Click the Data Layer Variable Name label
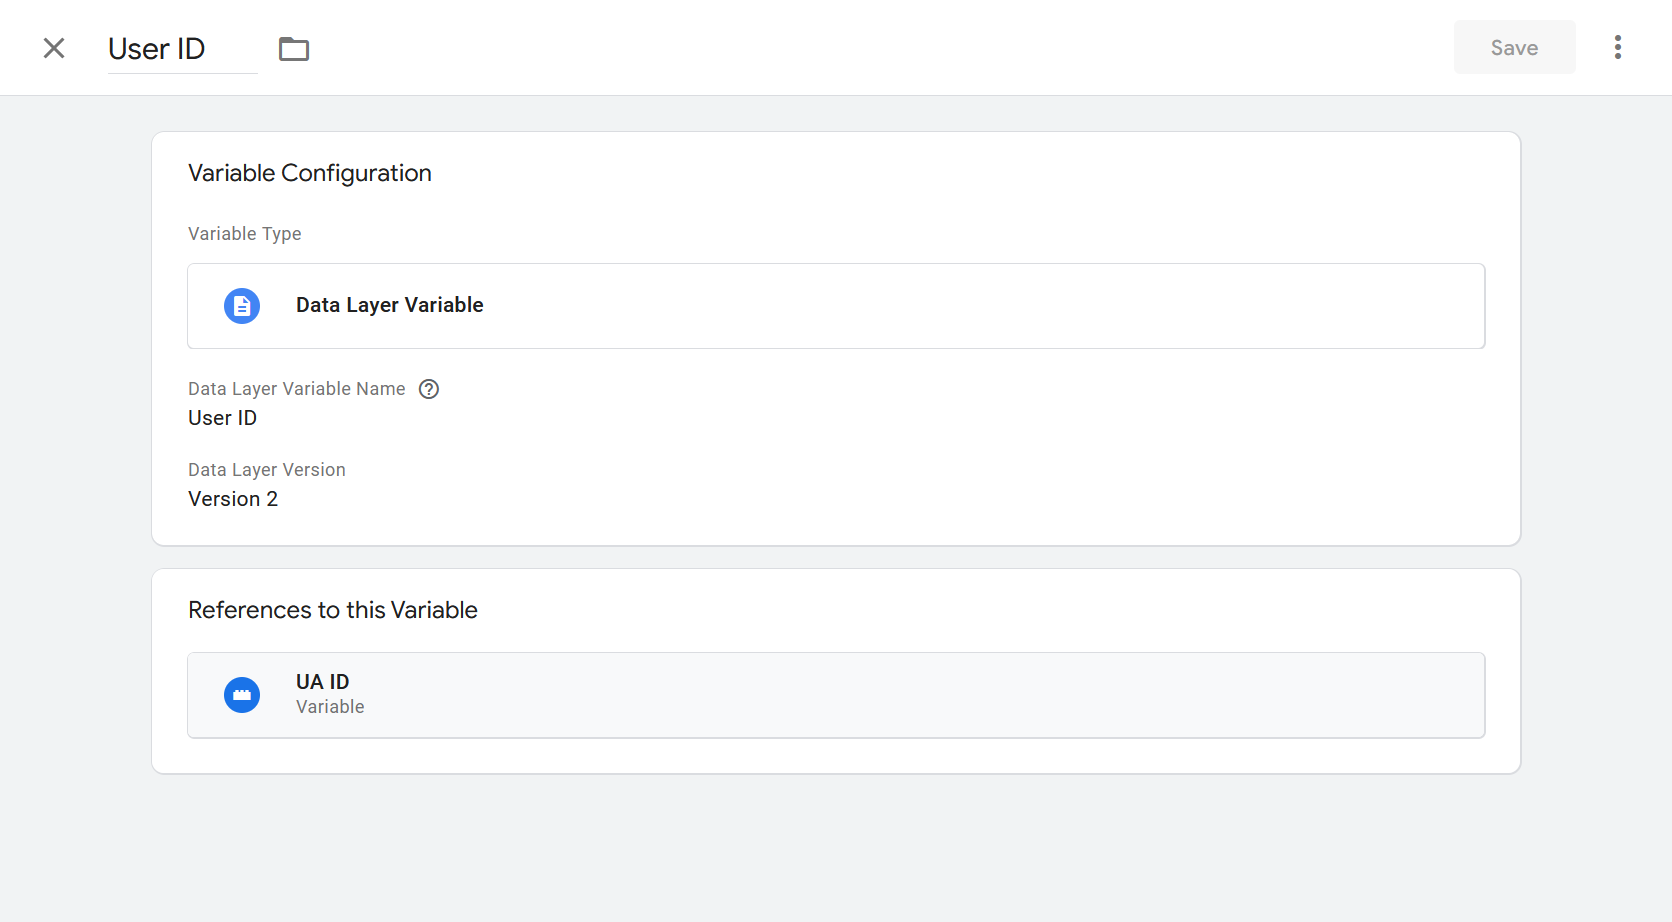Screen dimensions: 1672x922 [297, 389]
